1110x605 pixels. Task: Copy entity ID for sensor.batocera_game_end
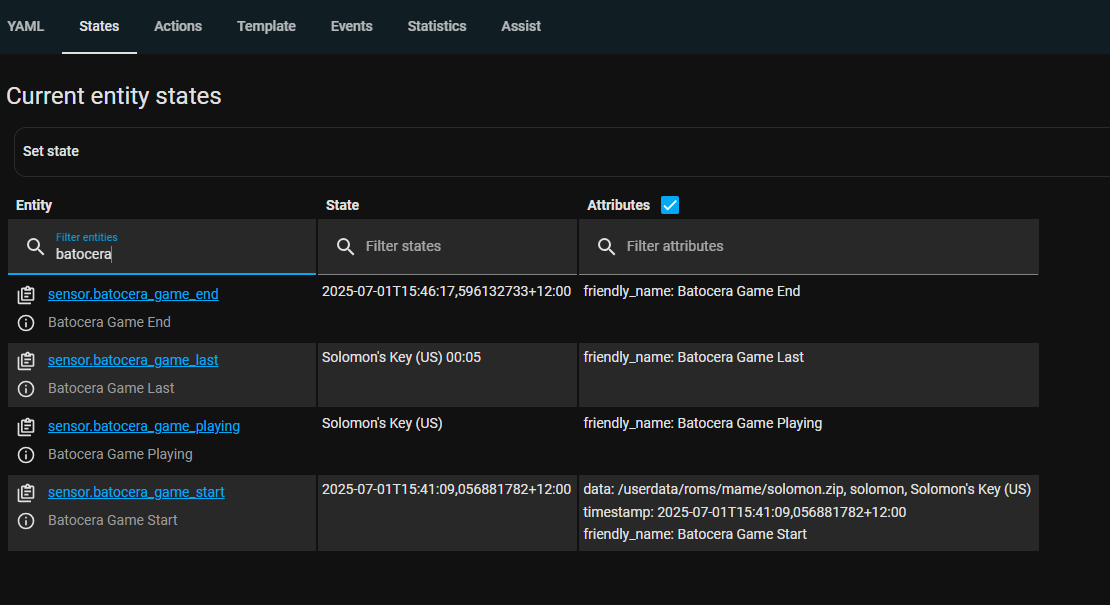tap(26, 294)
